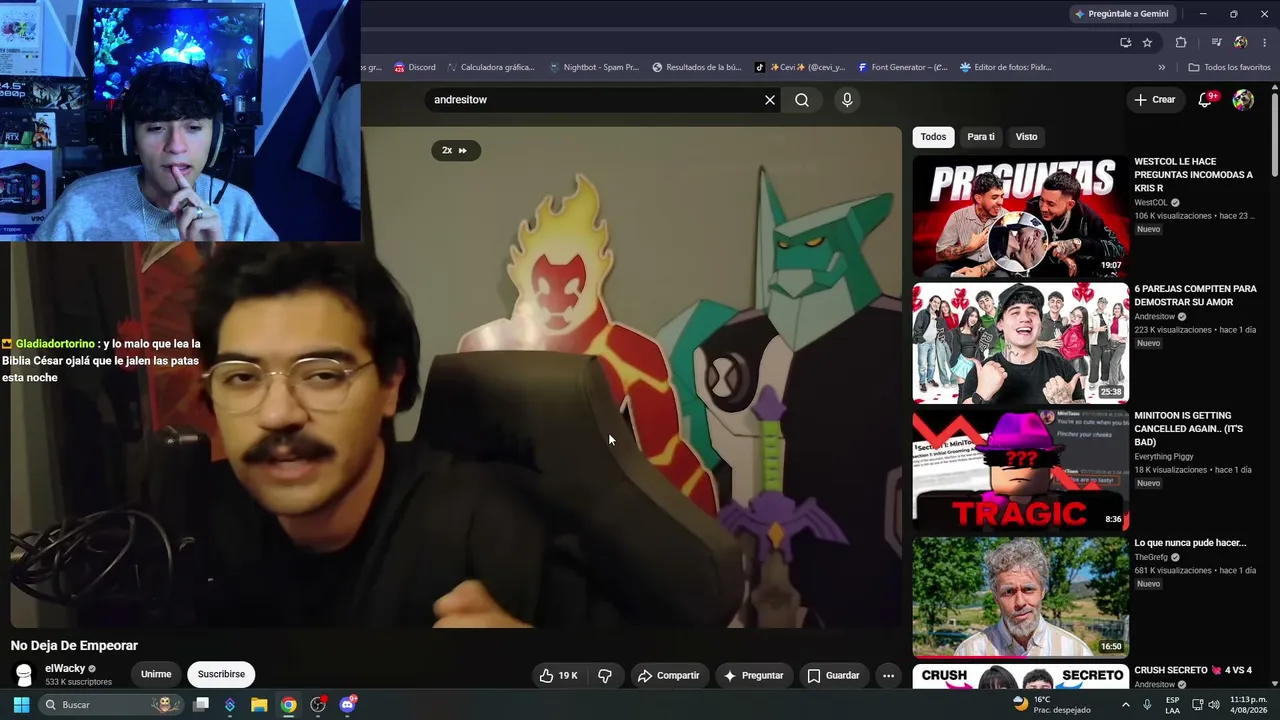
Task: Click the TheGrefg channel name
Action: click(1150, 557)
